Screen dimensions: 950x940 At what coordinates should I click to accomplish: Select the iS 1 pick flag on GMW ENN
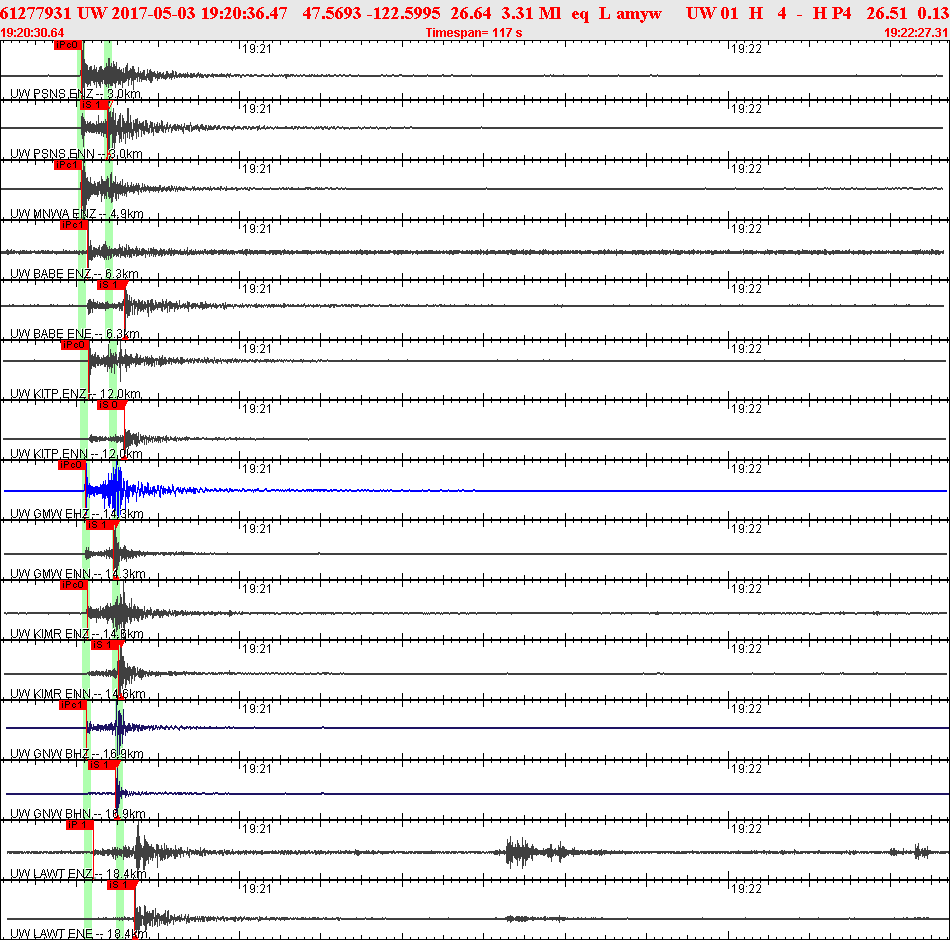coord(100,525)
